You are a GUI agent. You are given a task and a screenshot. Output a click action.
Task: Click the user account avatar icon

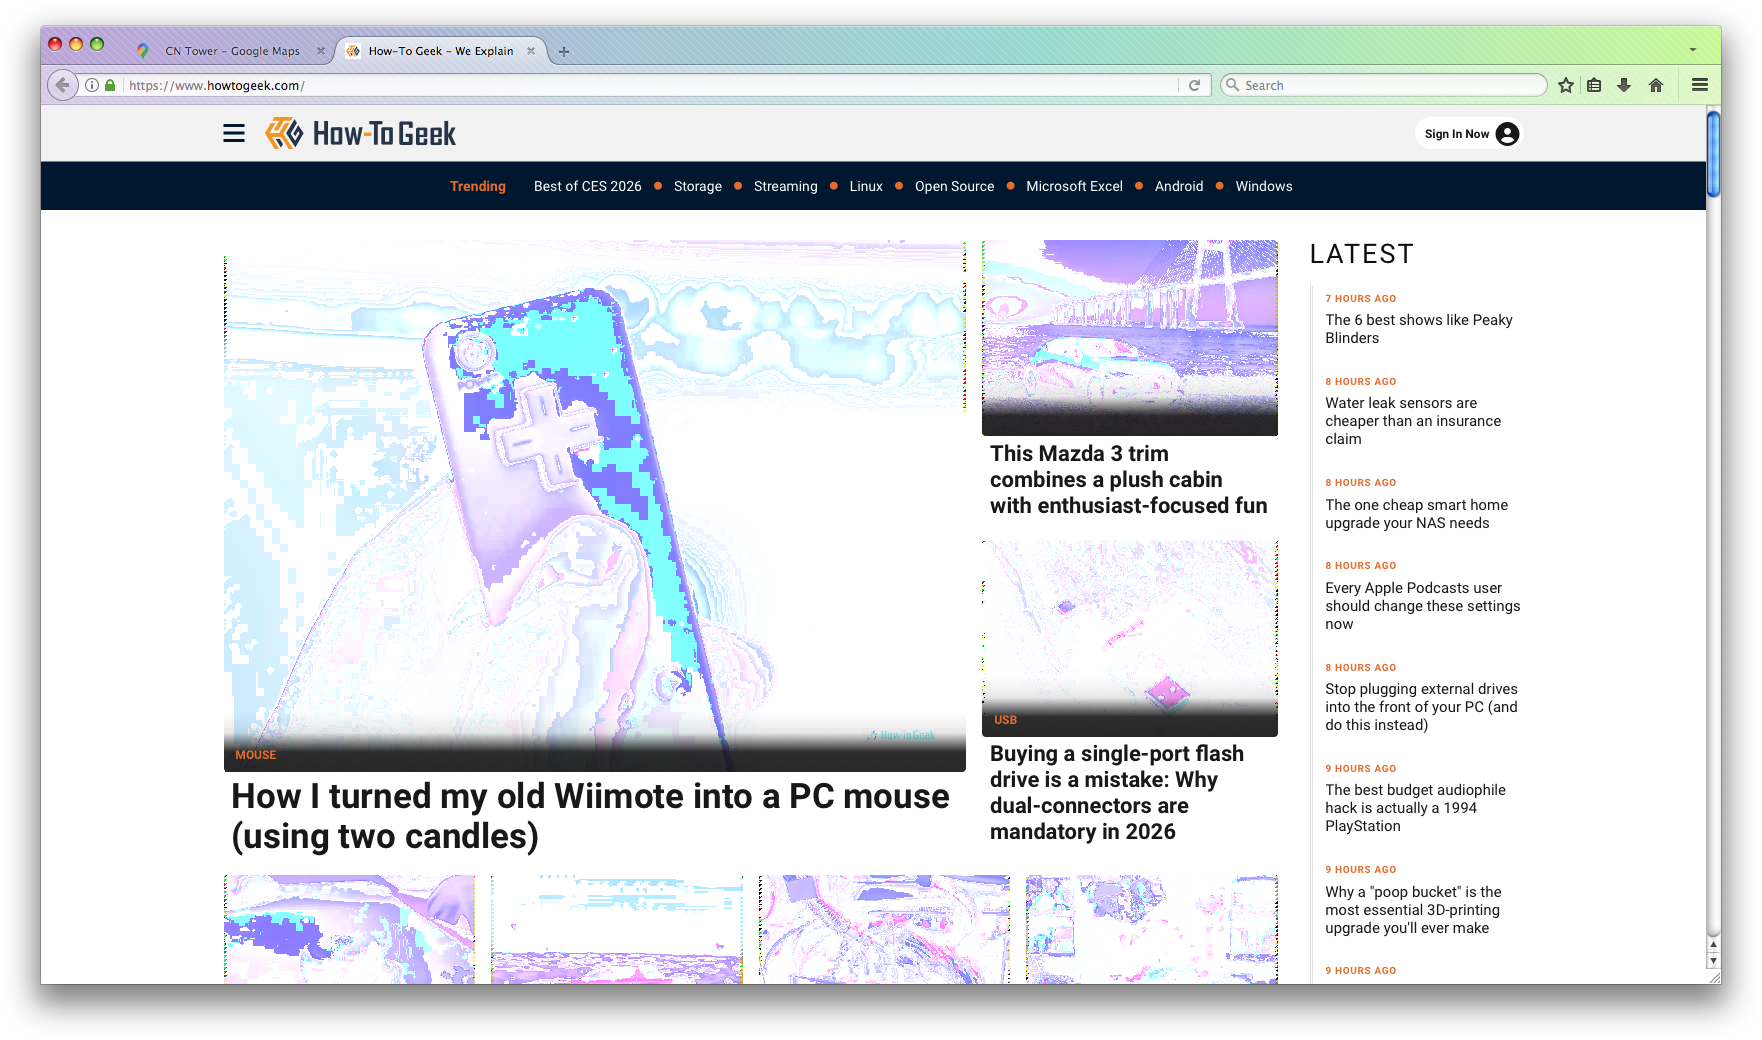point(1507,134)
